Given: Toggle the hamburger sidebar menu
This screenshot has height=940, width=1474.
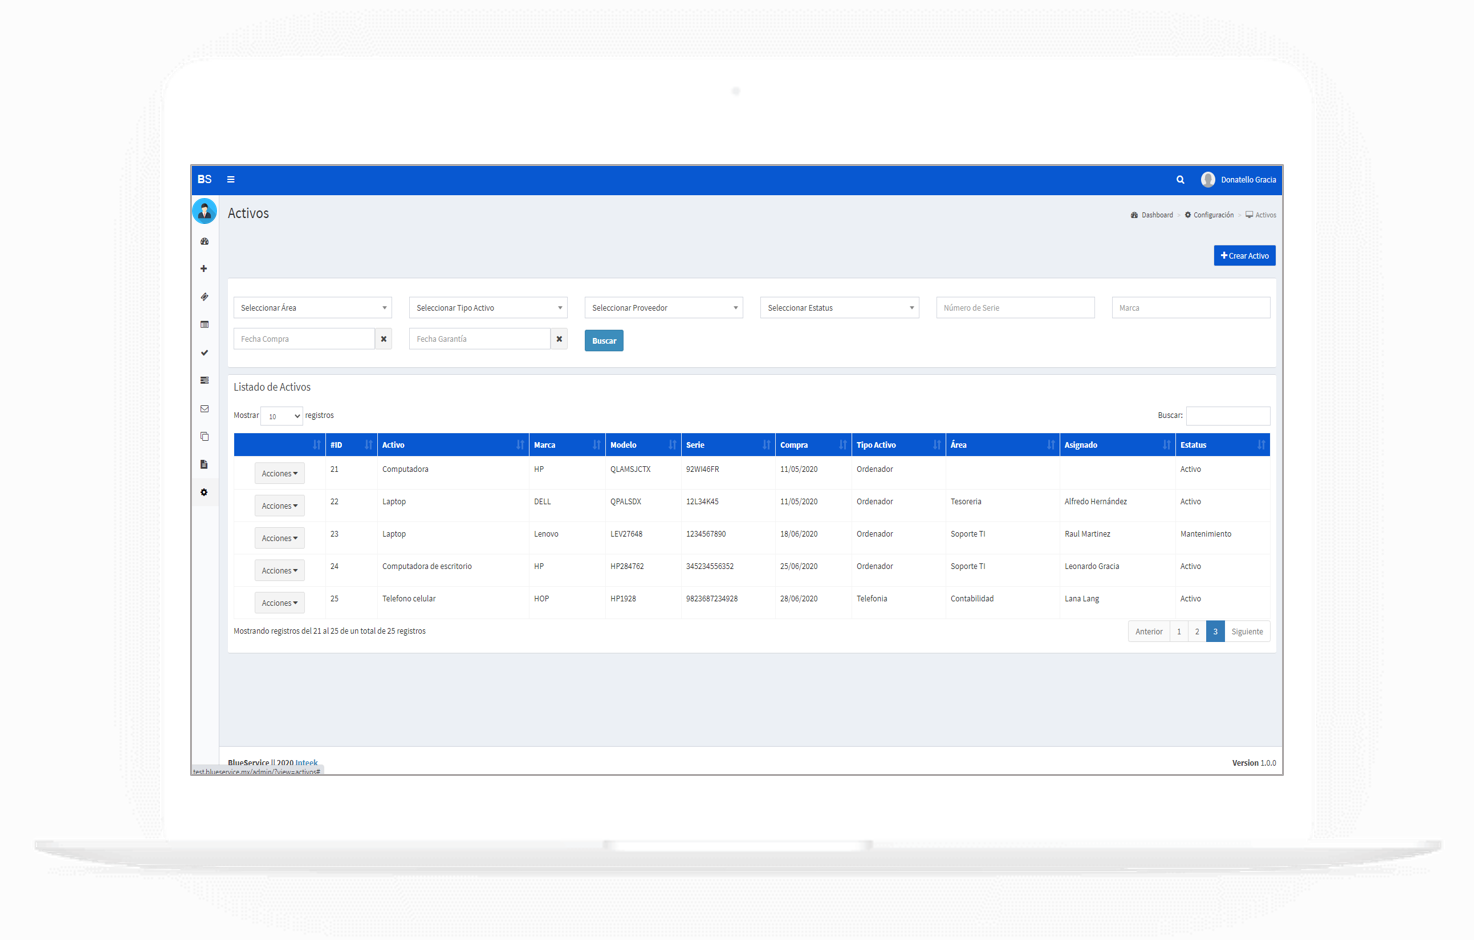Looking at the screenshot, I should click(x=231, y=180).
